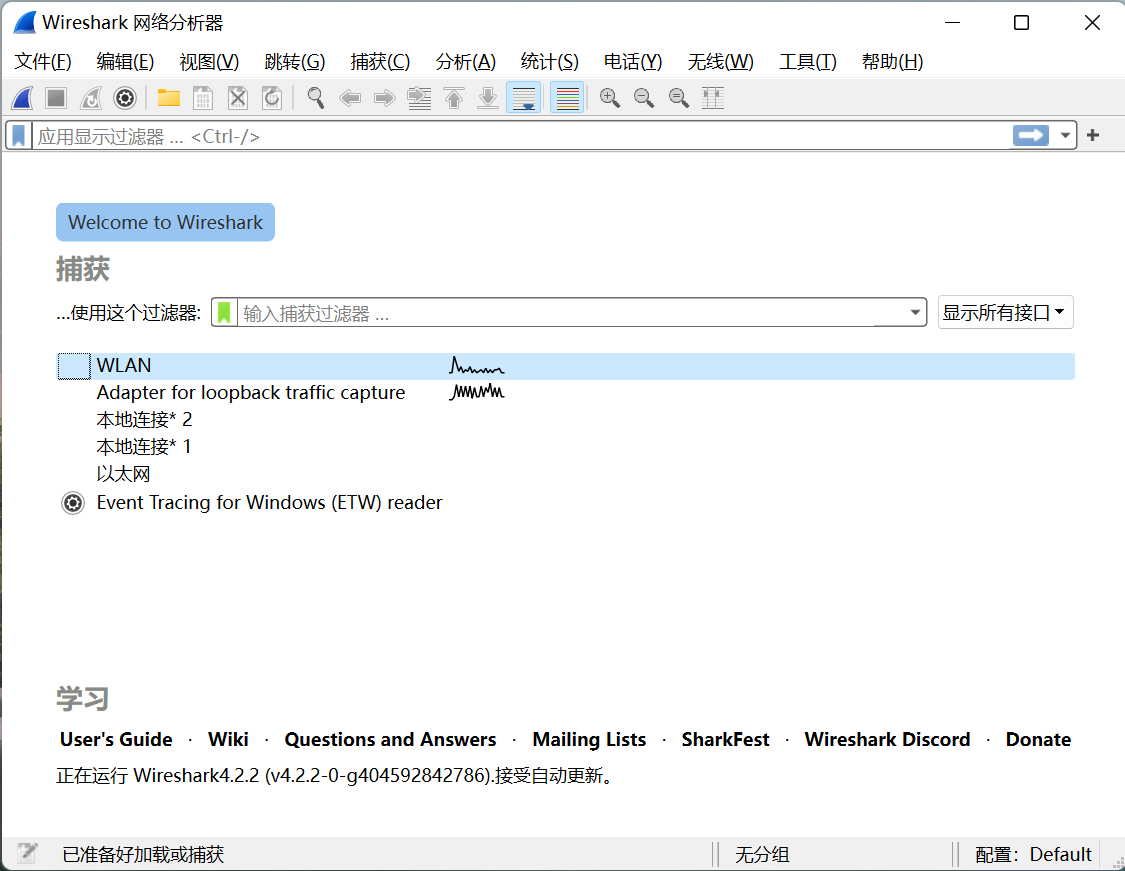Open expert information icon in status bar
Image resolution: width=1125 pixels, height=871 pixels.
[x=27, y=853]
